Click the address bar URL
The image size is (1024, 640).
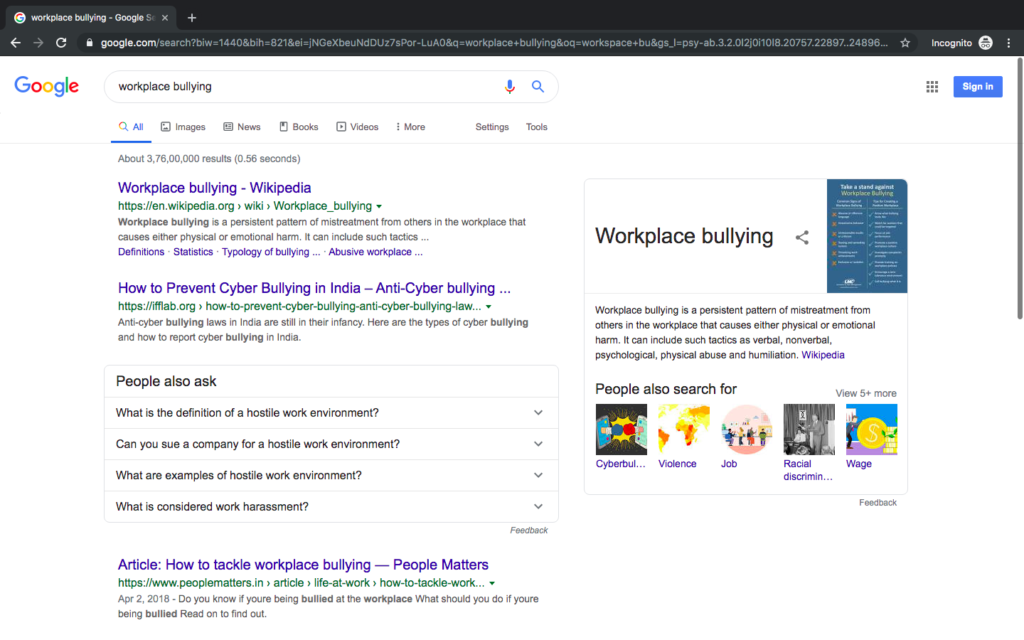(x=494, y=43)
